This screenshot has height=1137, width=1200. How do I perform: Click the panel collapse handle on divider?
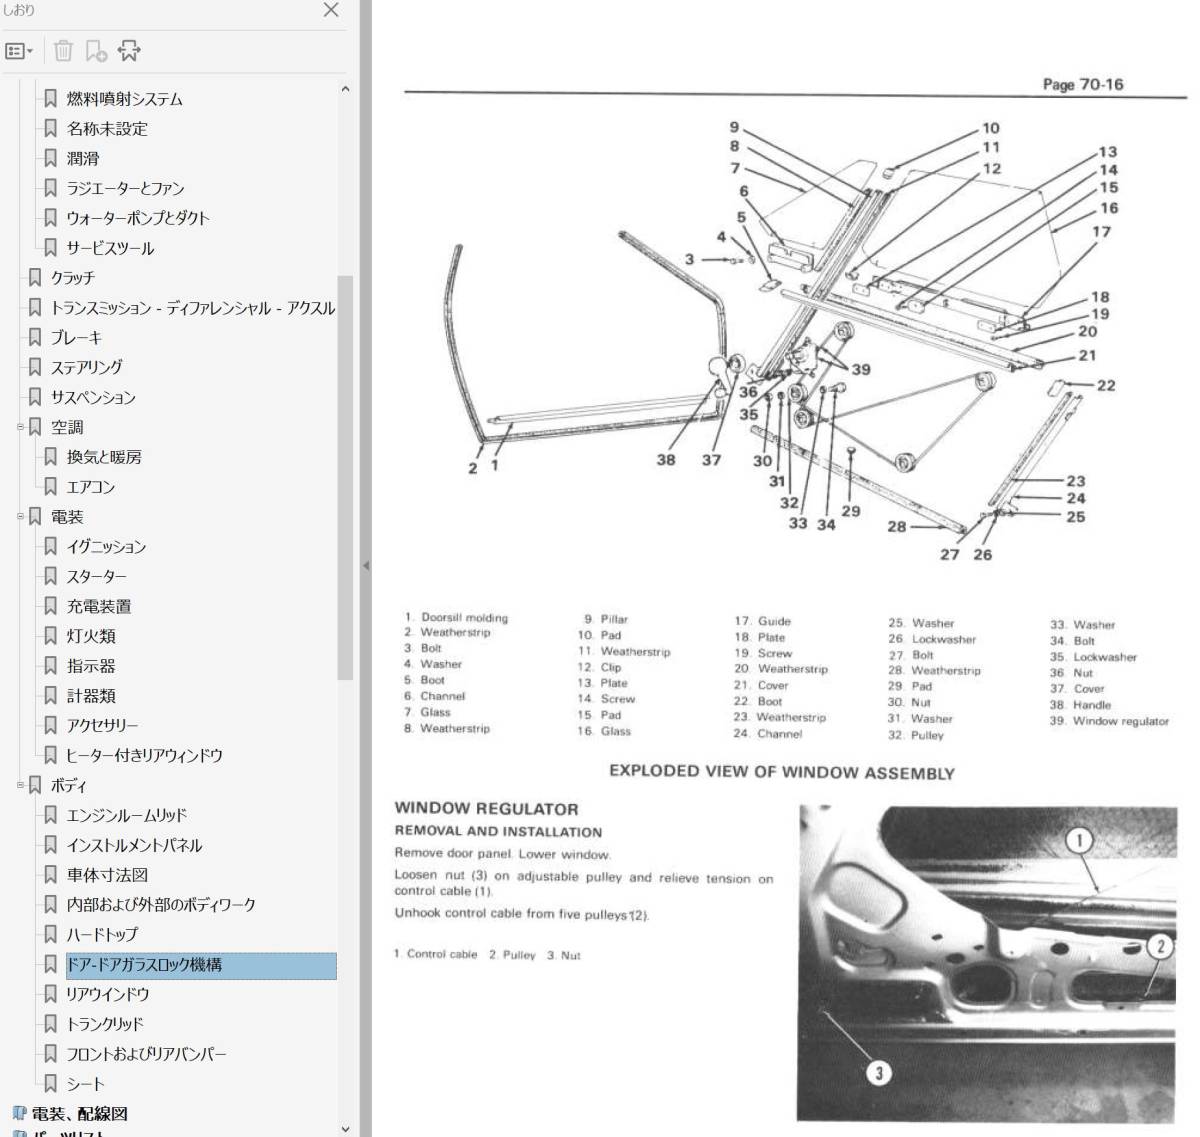point(365,566)
